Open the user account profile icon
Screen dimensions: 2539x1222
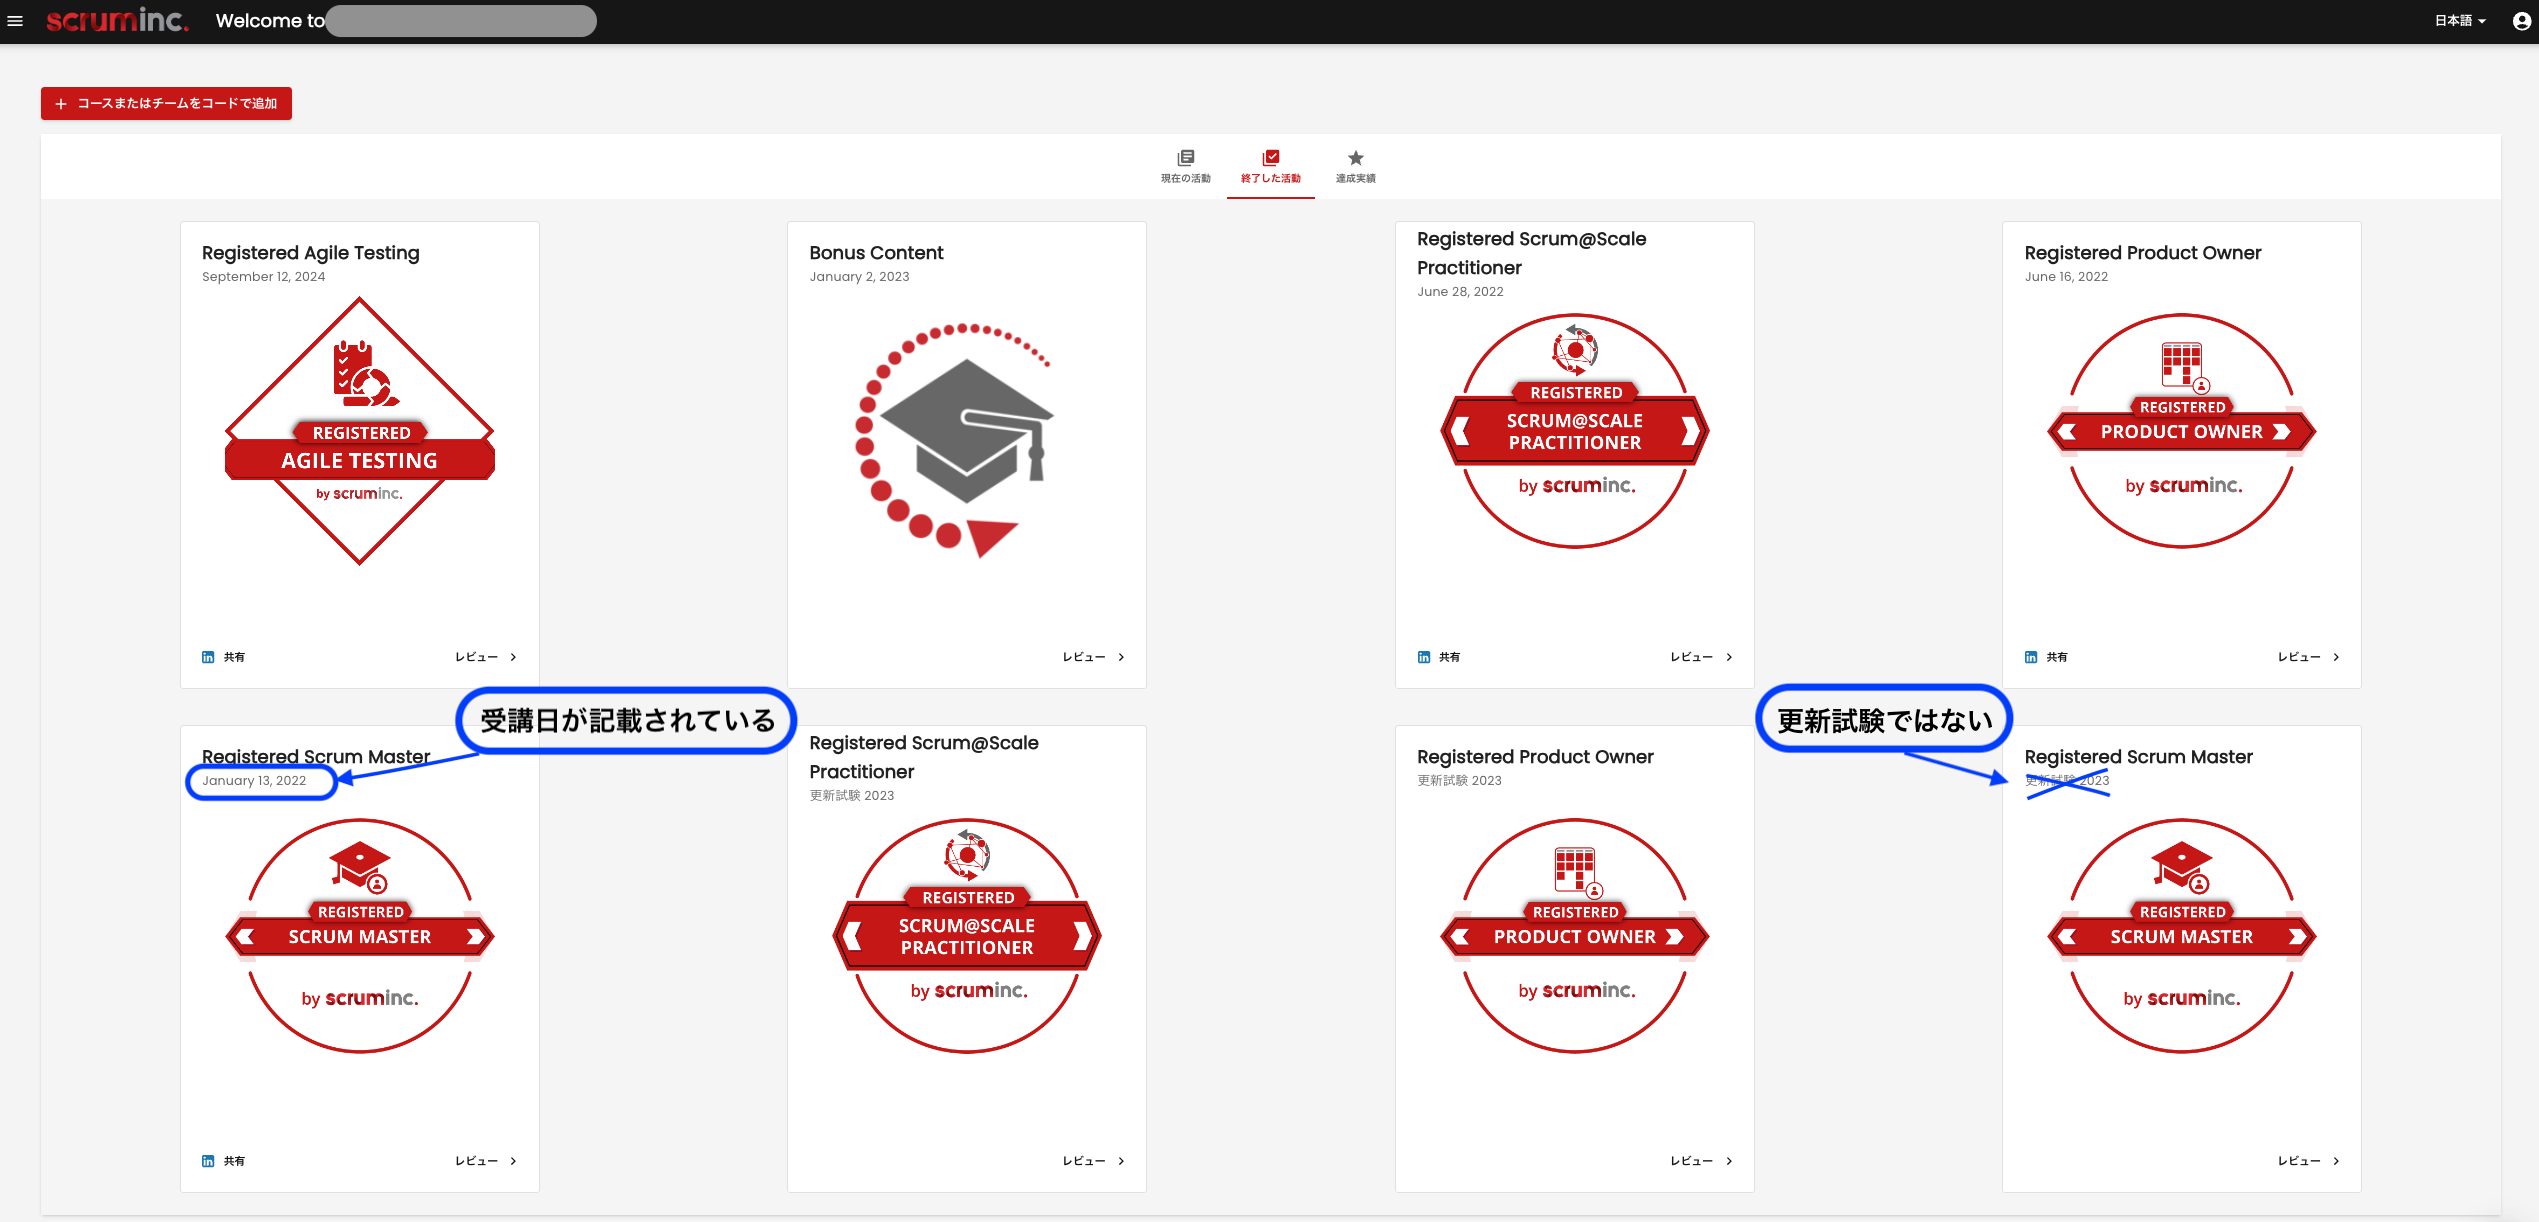[2522, 21]
